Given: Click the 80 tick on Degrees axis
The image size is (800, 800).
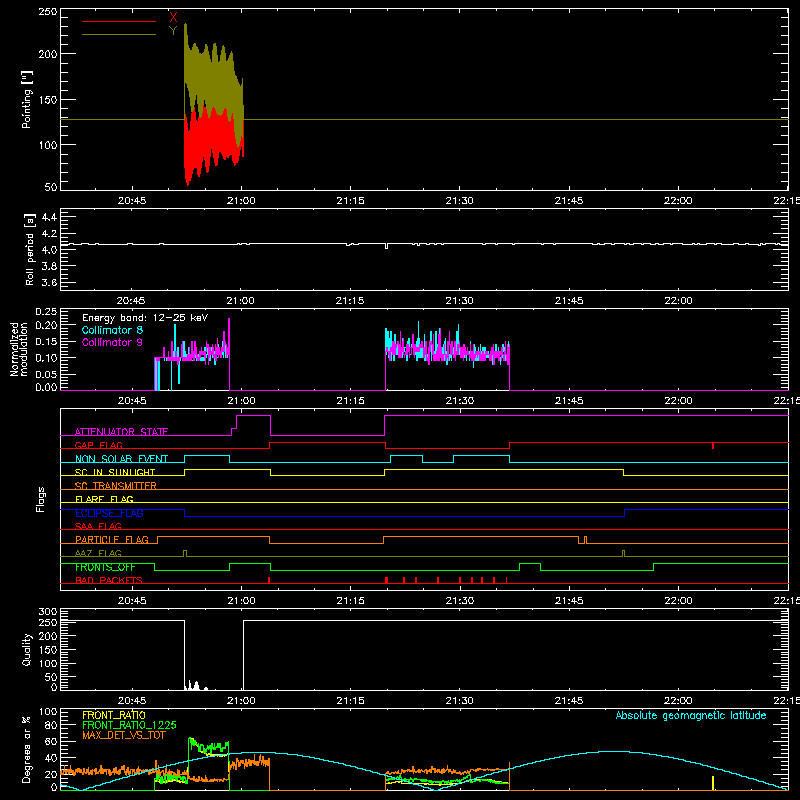Looking at the screenshot, I should click(51, 725).
